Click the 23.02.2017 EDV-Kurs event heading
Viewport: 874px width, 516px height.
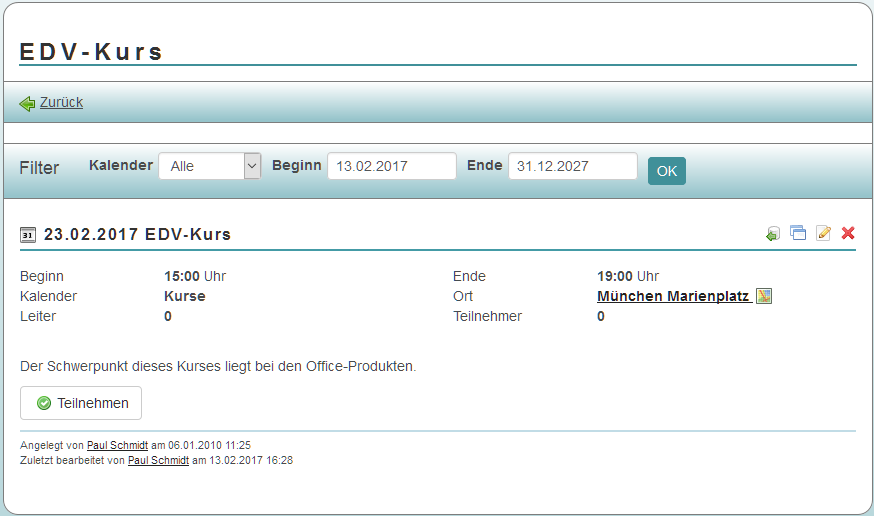click(x=137, y=235)
